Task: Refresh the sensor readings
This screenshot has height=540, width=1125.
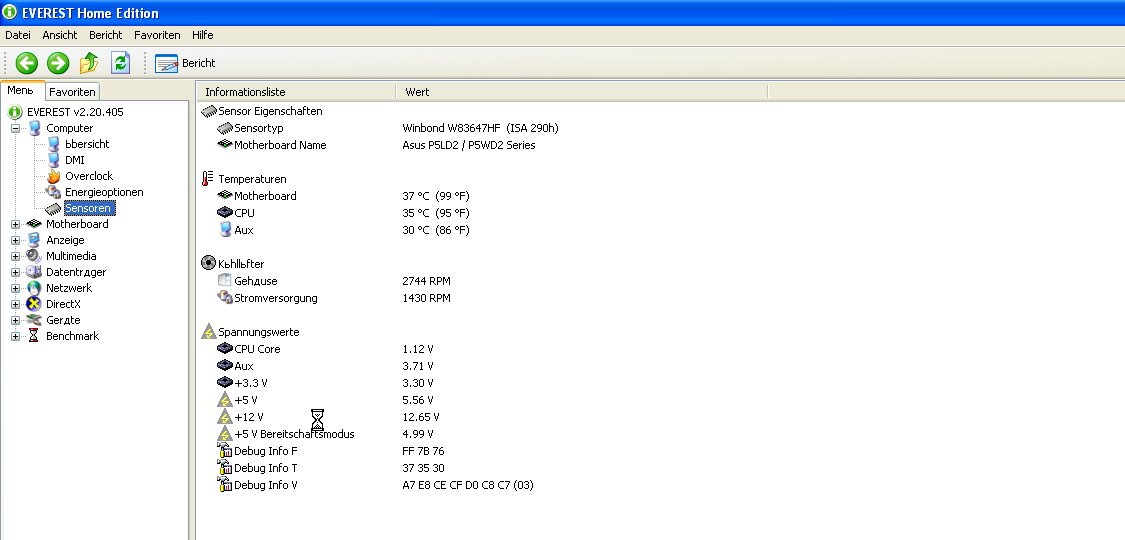Action: coord(121,63)
